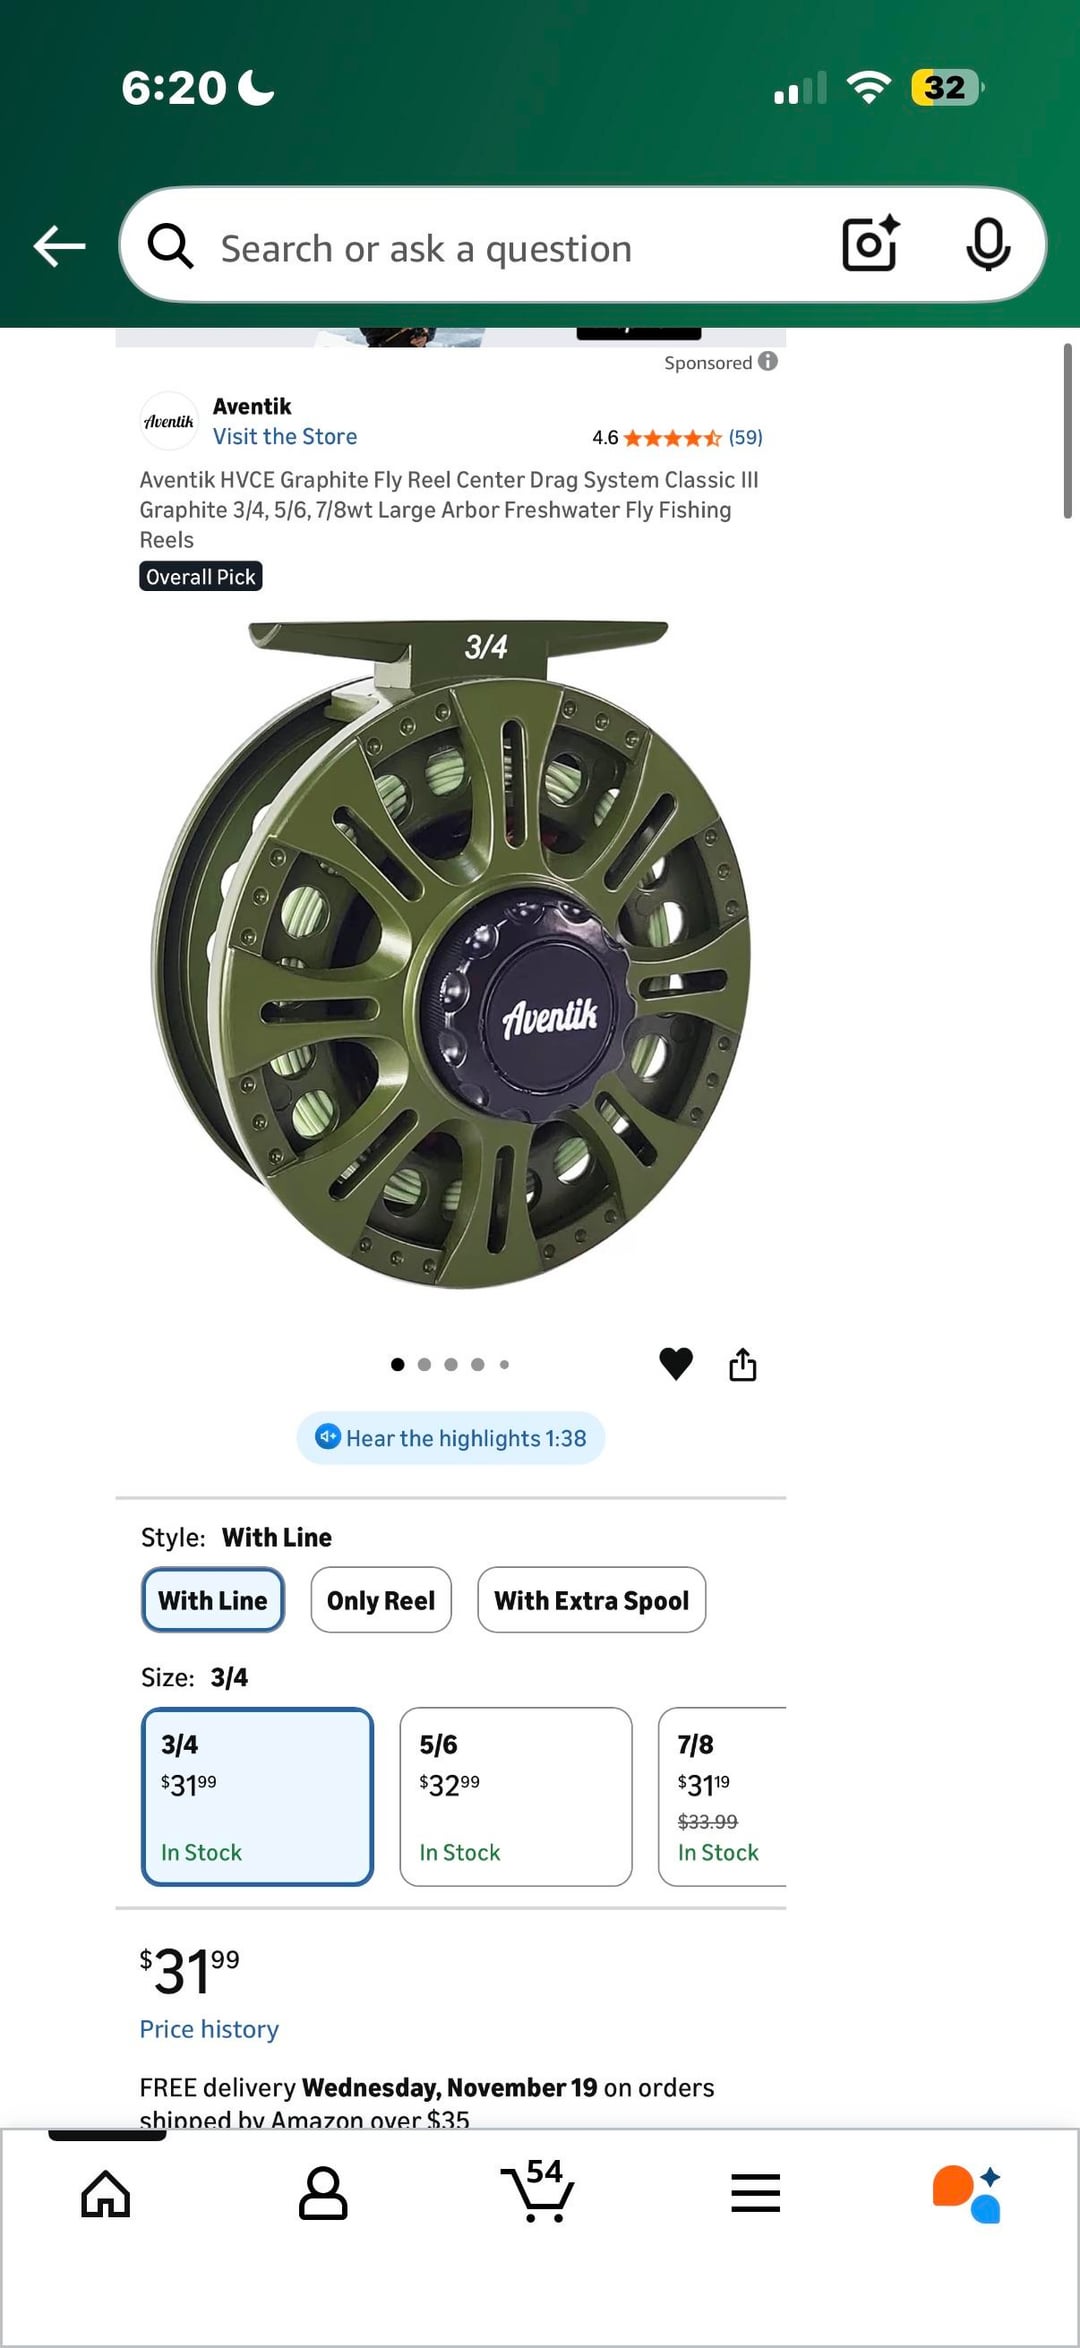Tap the microphone voice search icon
This screenshot has height=2348, width=1080.
click(x=988, y=245)
